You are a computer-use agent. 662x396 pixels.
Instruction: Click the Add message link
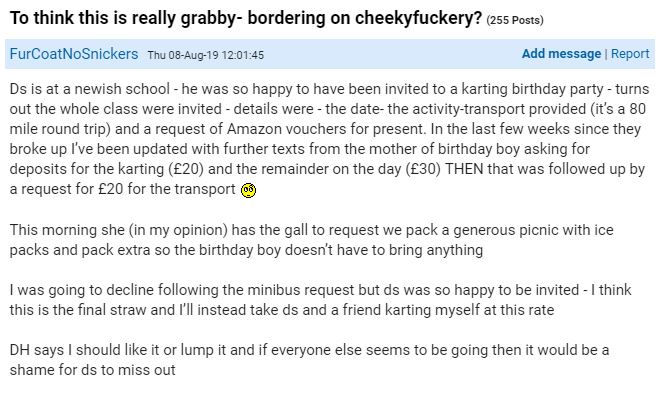pos(561,54)
